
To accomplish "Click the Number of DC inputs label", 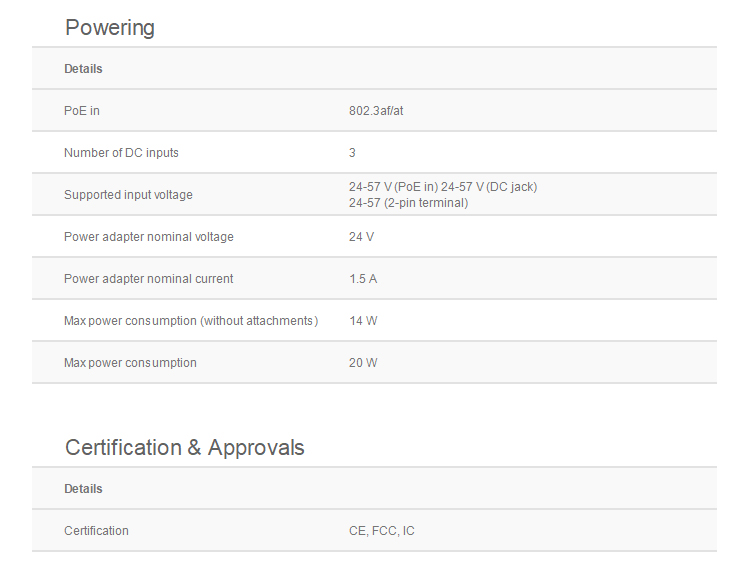I will [x=121, y=153].
